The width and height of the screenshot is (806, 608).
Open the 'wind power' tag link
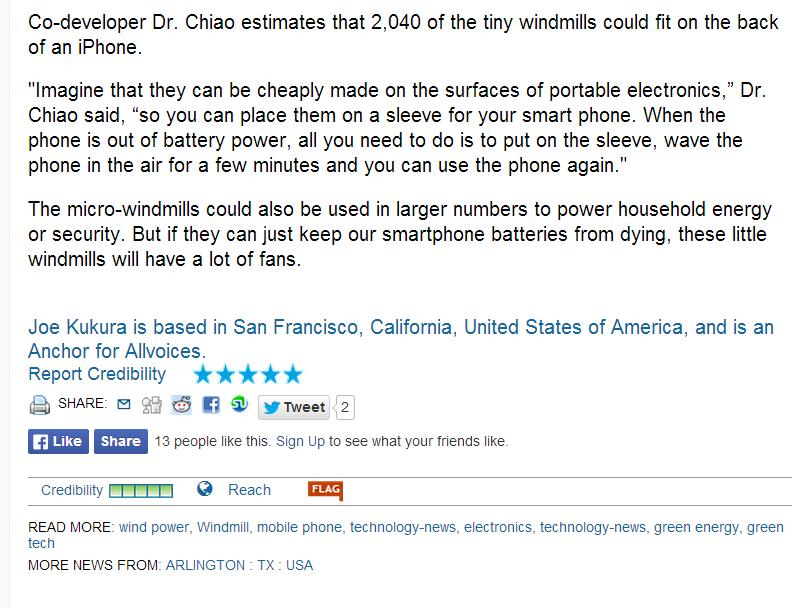[x=153, y=527]
